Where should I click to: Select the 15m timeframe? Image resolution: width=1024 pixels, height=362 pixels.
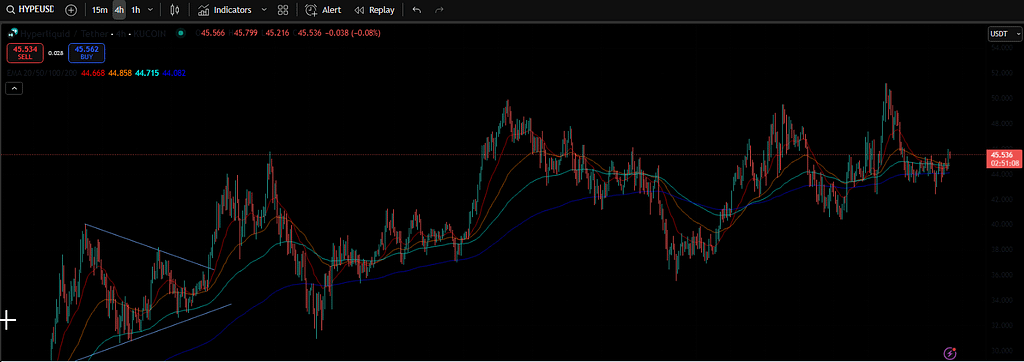point(100,10)
